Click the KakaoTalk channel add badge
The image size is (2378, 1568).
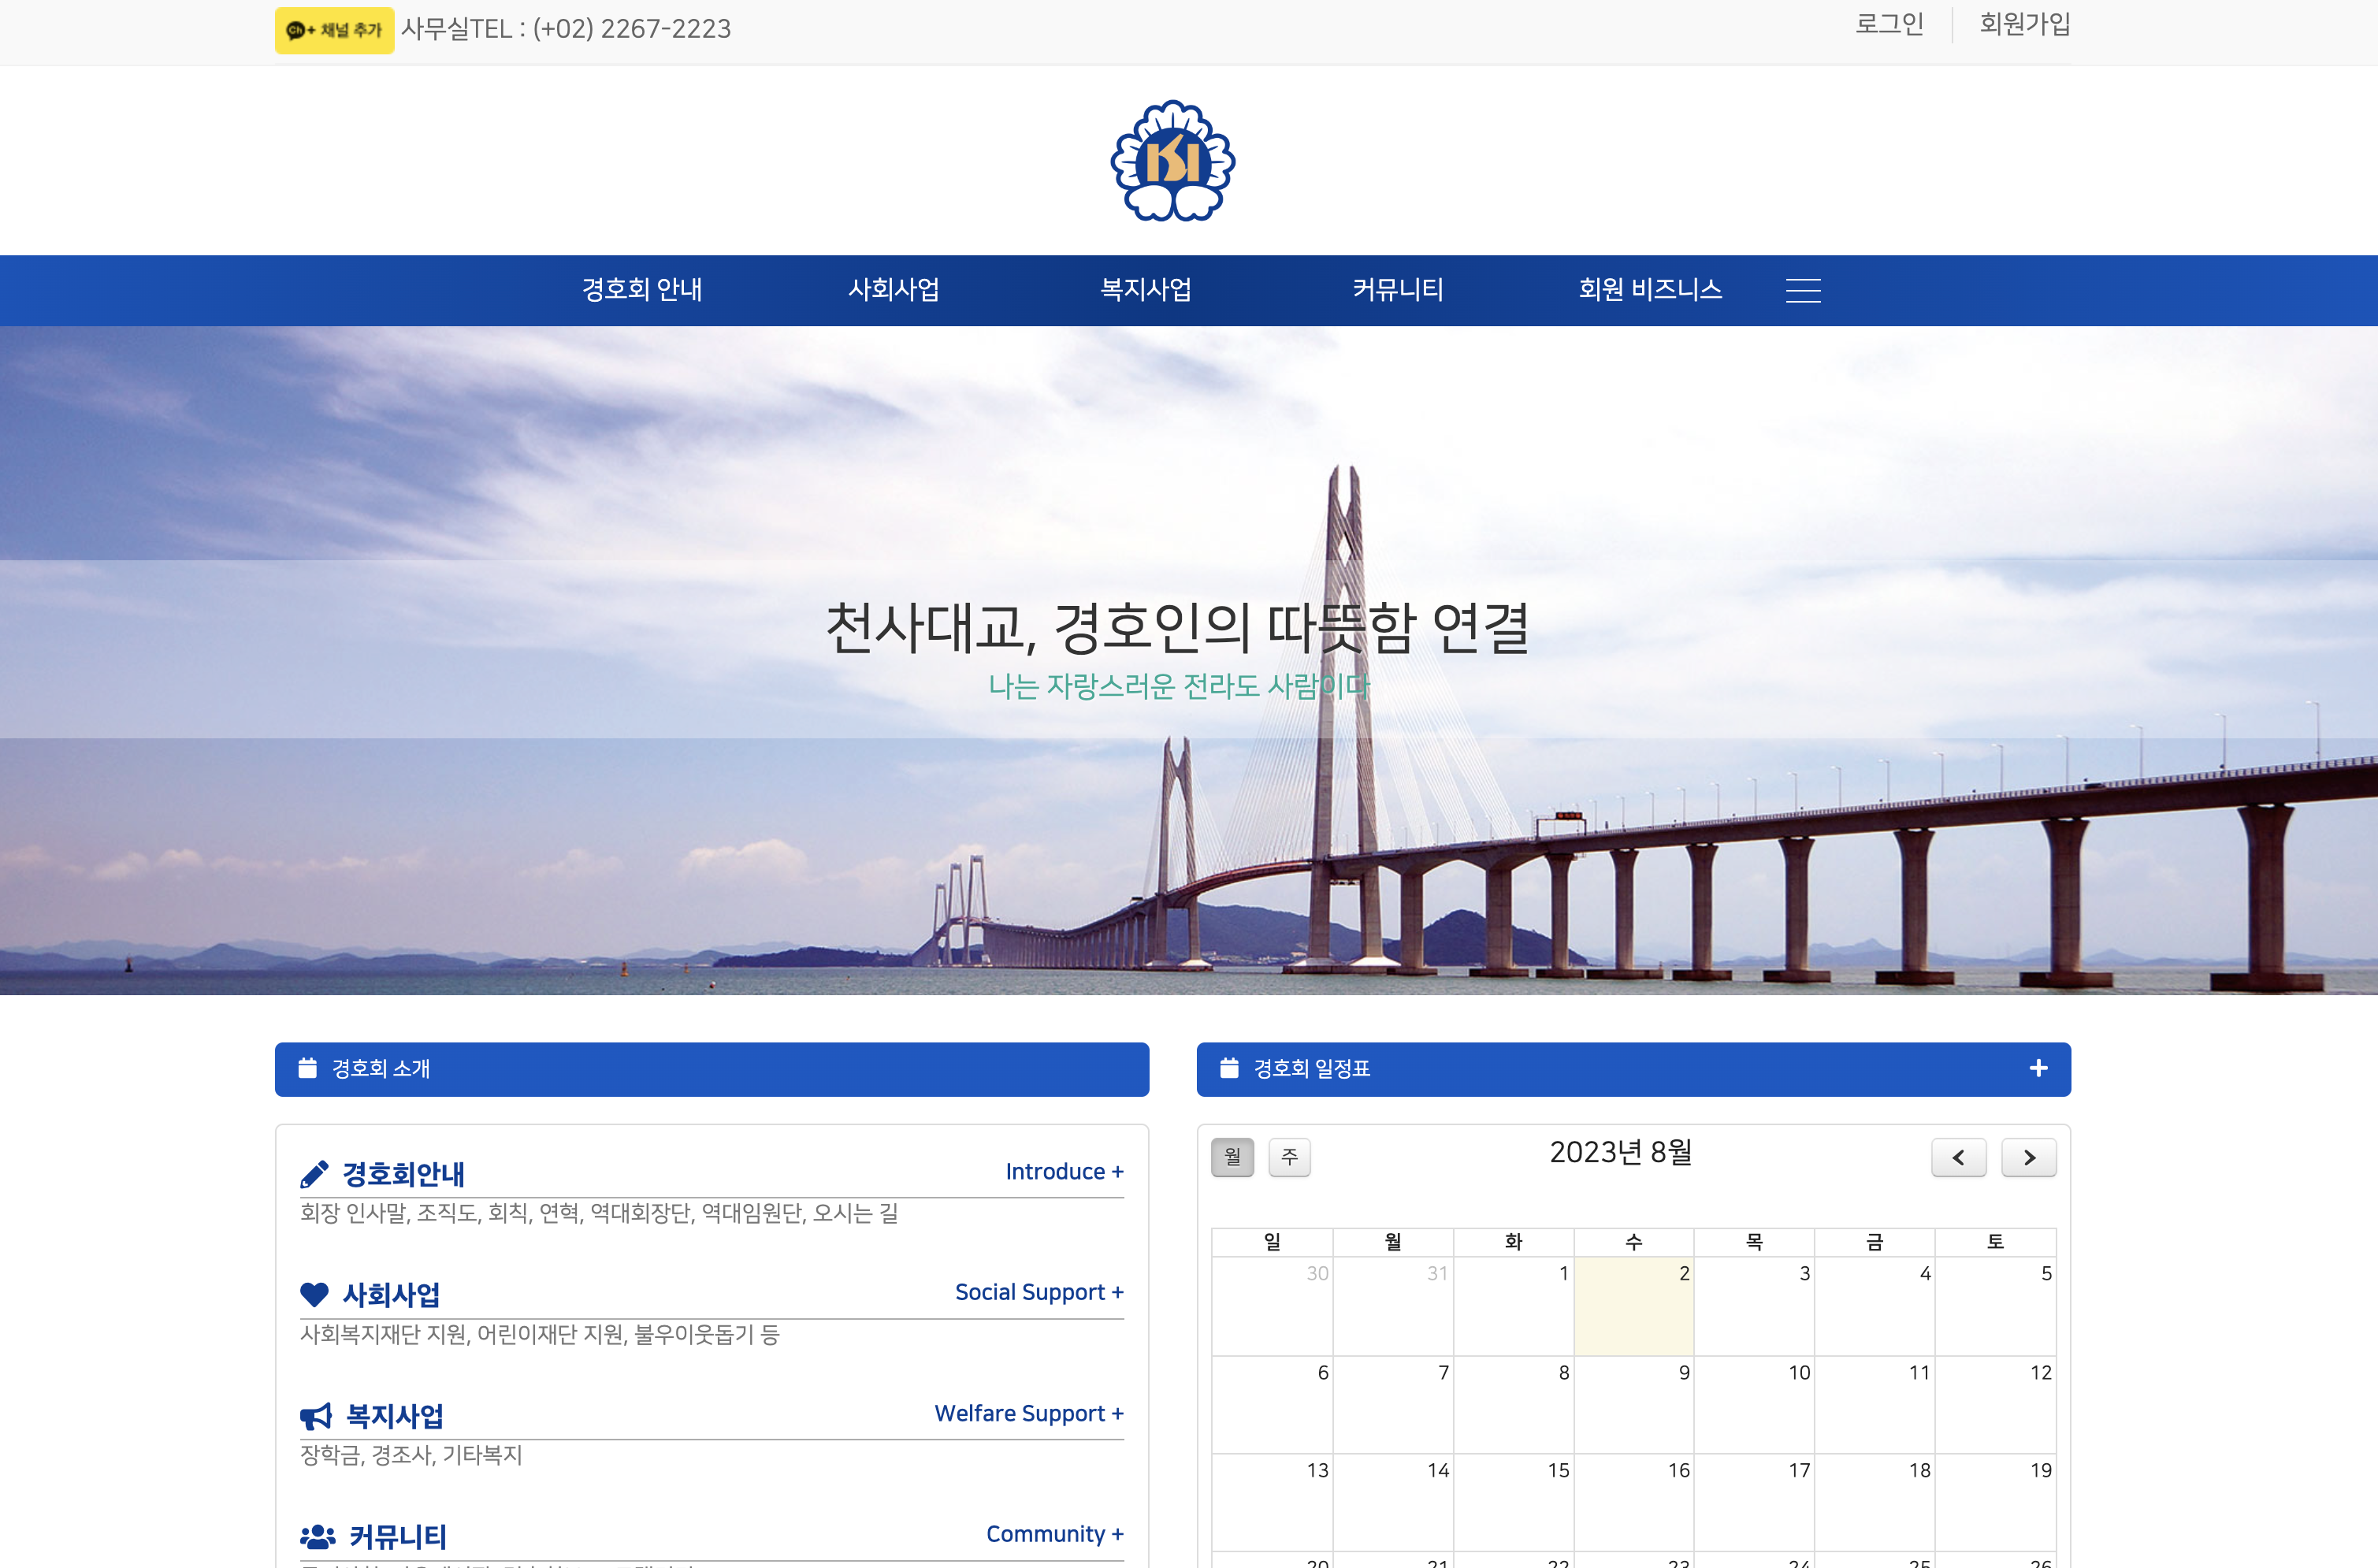click(x=334, y=30)
